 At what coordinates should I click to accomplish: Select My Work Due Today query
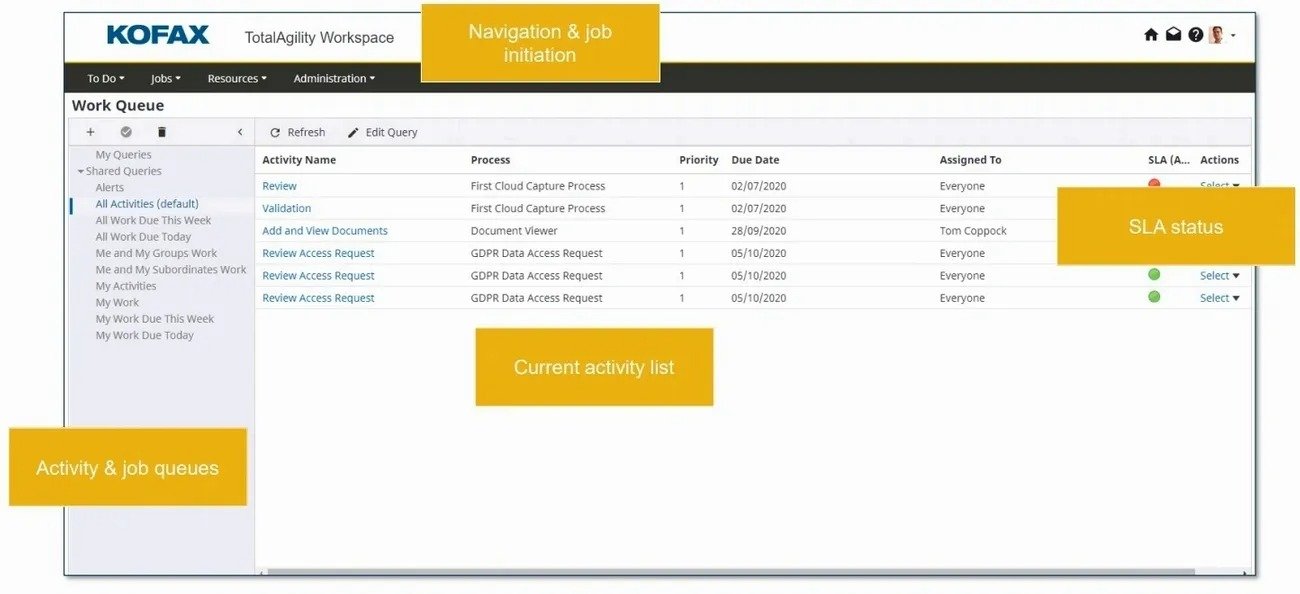pyautogui.click(x=144, y=335)
